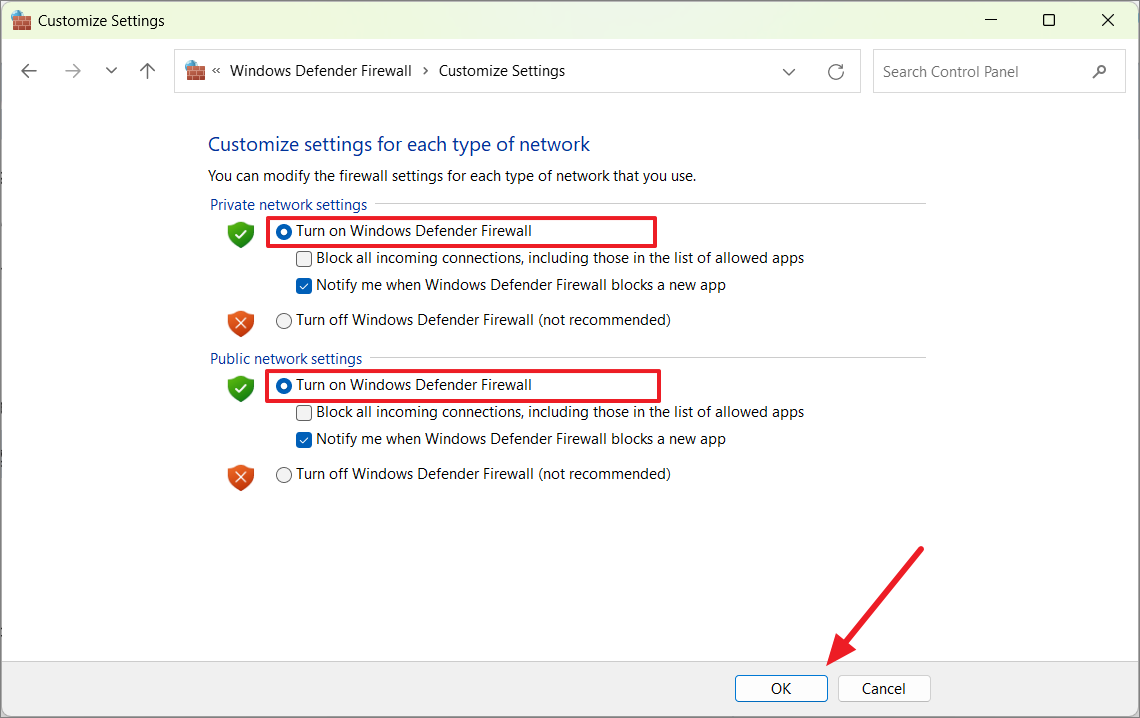Click the green shield under Private network settings
This screenshot has height=718, width=1140.
click(240, 234)
